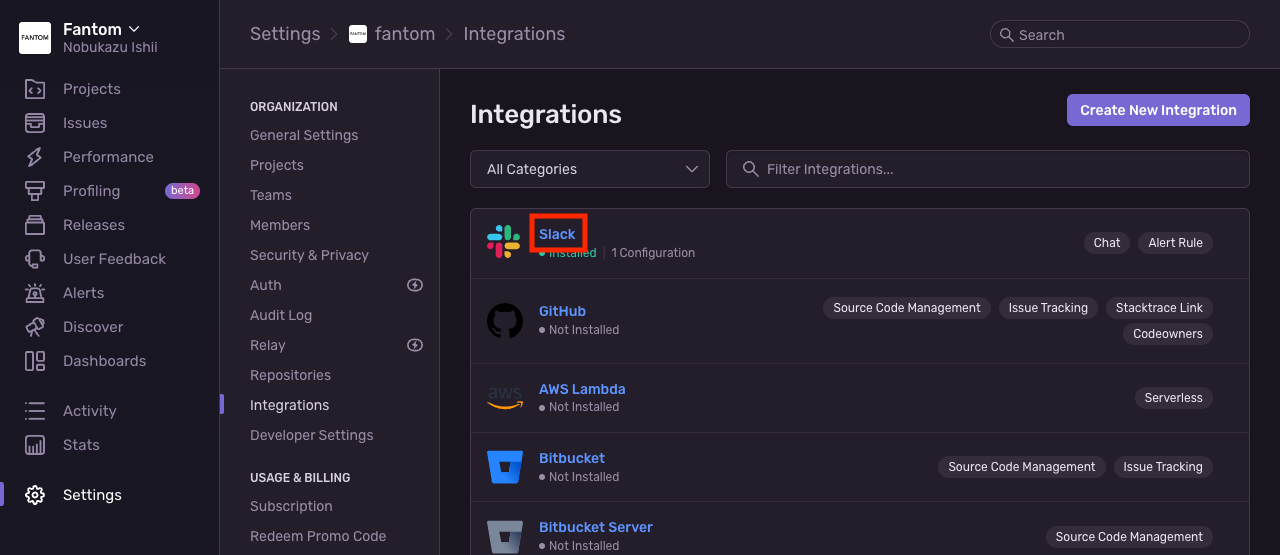The height and width of the screenshot is (555, 1280).
Task: Click the Discover telescope icon
Action: [35, 327]
